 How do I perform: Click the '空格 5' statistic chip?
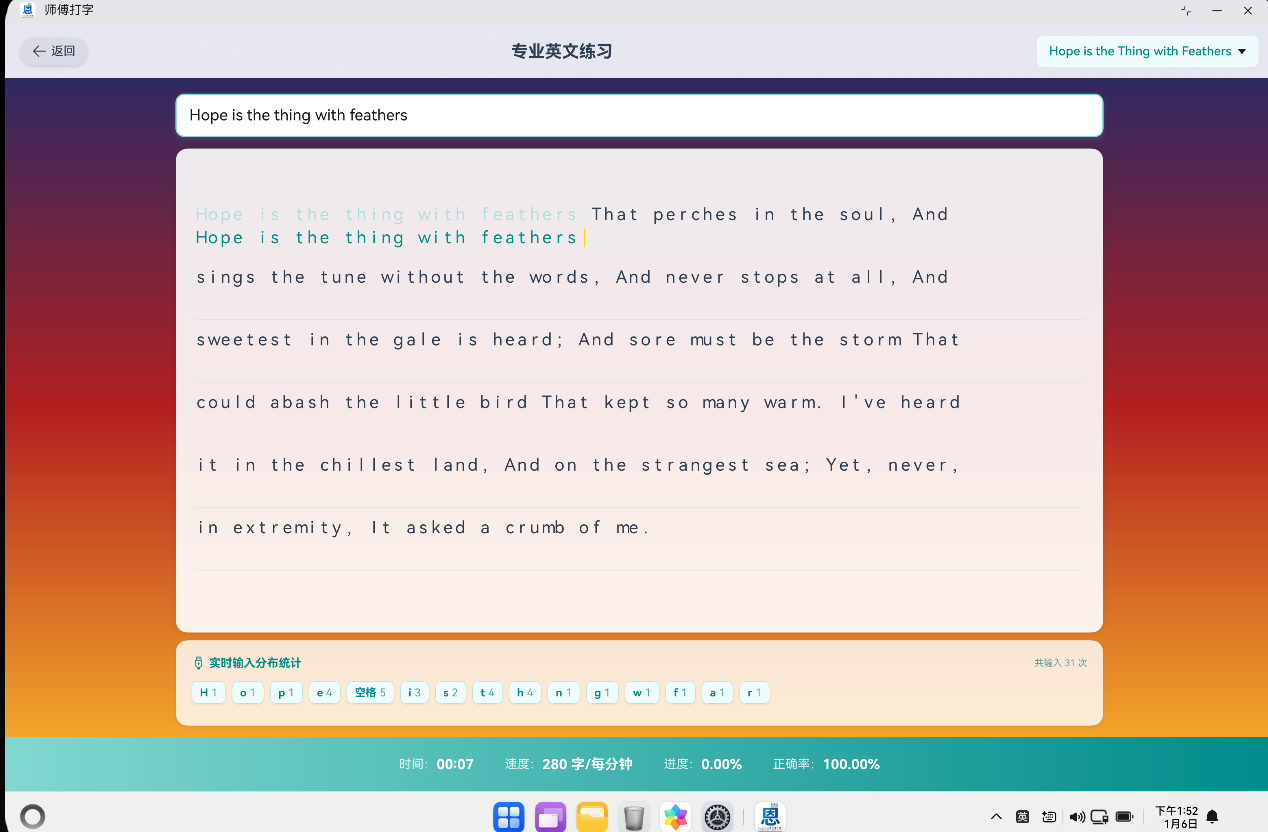(x=370, y=693)
